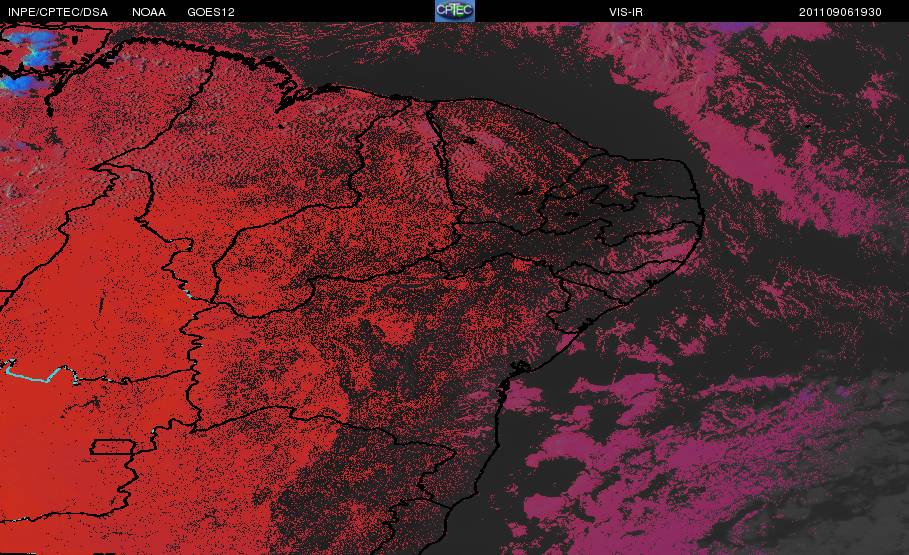This screenshot has height=555, width=909.
Task: Click the 201109061930 timestamp text
Action: pyautogui.click(x=840, y=12)
